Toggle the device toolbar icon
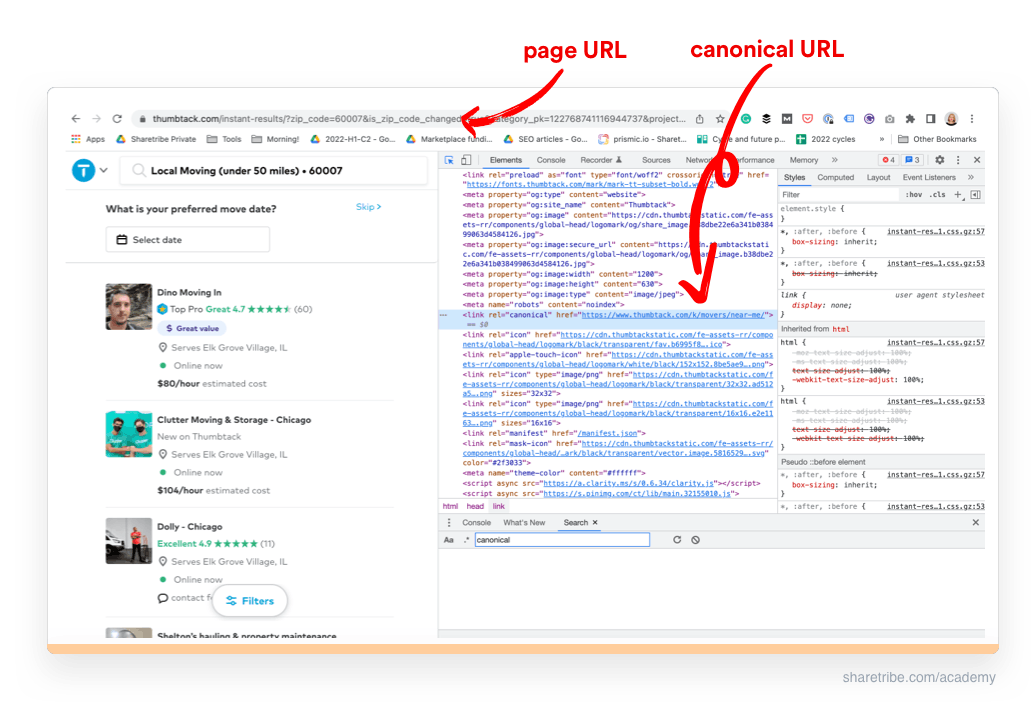 (464, 159)
